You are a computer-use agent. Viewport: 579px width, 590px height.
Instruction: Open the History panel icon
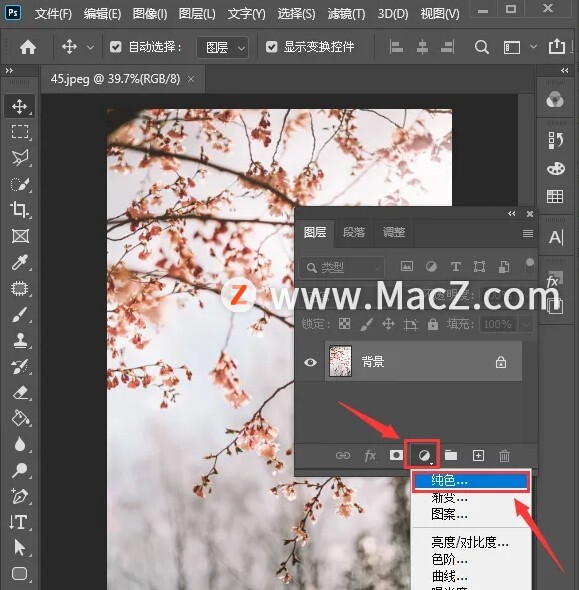tap(556, 140)
